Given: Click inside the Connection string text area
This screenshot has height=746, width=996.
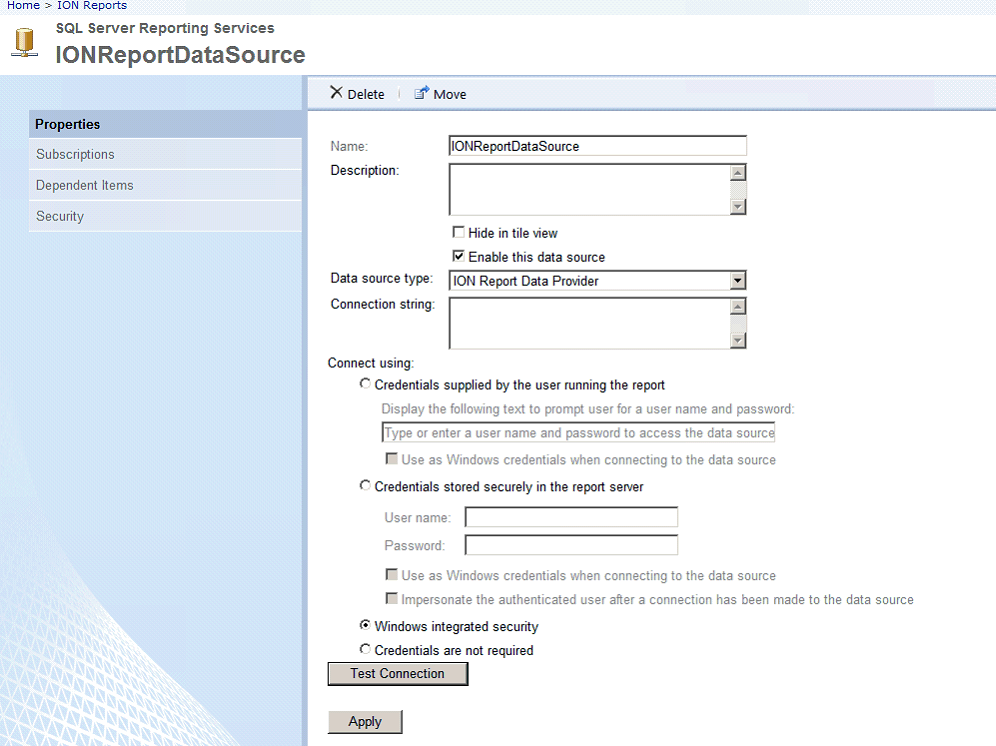Looking at the screenshot, I should click(x=590, y=323).
